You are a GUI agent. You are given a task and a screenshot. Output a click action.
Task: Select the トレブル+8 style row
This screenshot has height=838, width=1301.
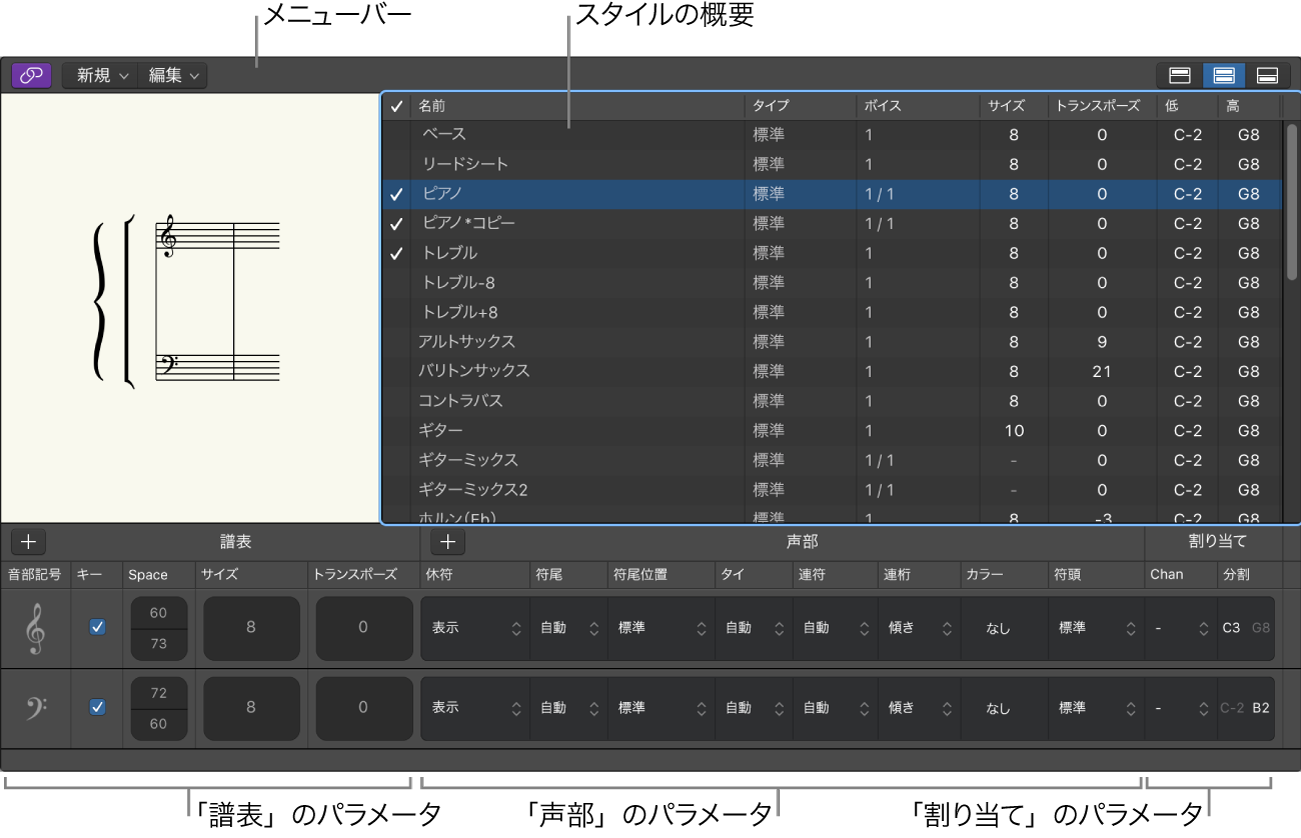pos(832,312)
